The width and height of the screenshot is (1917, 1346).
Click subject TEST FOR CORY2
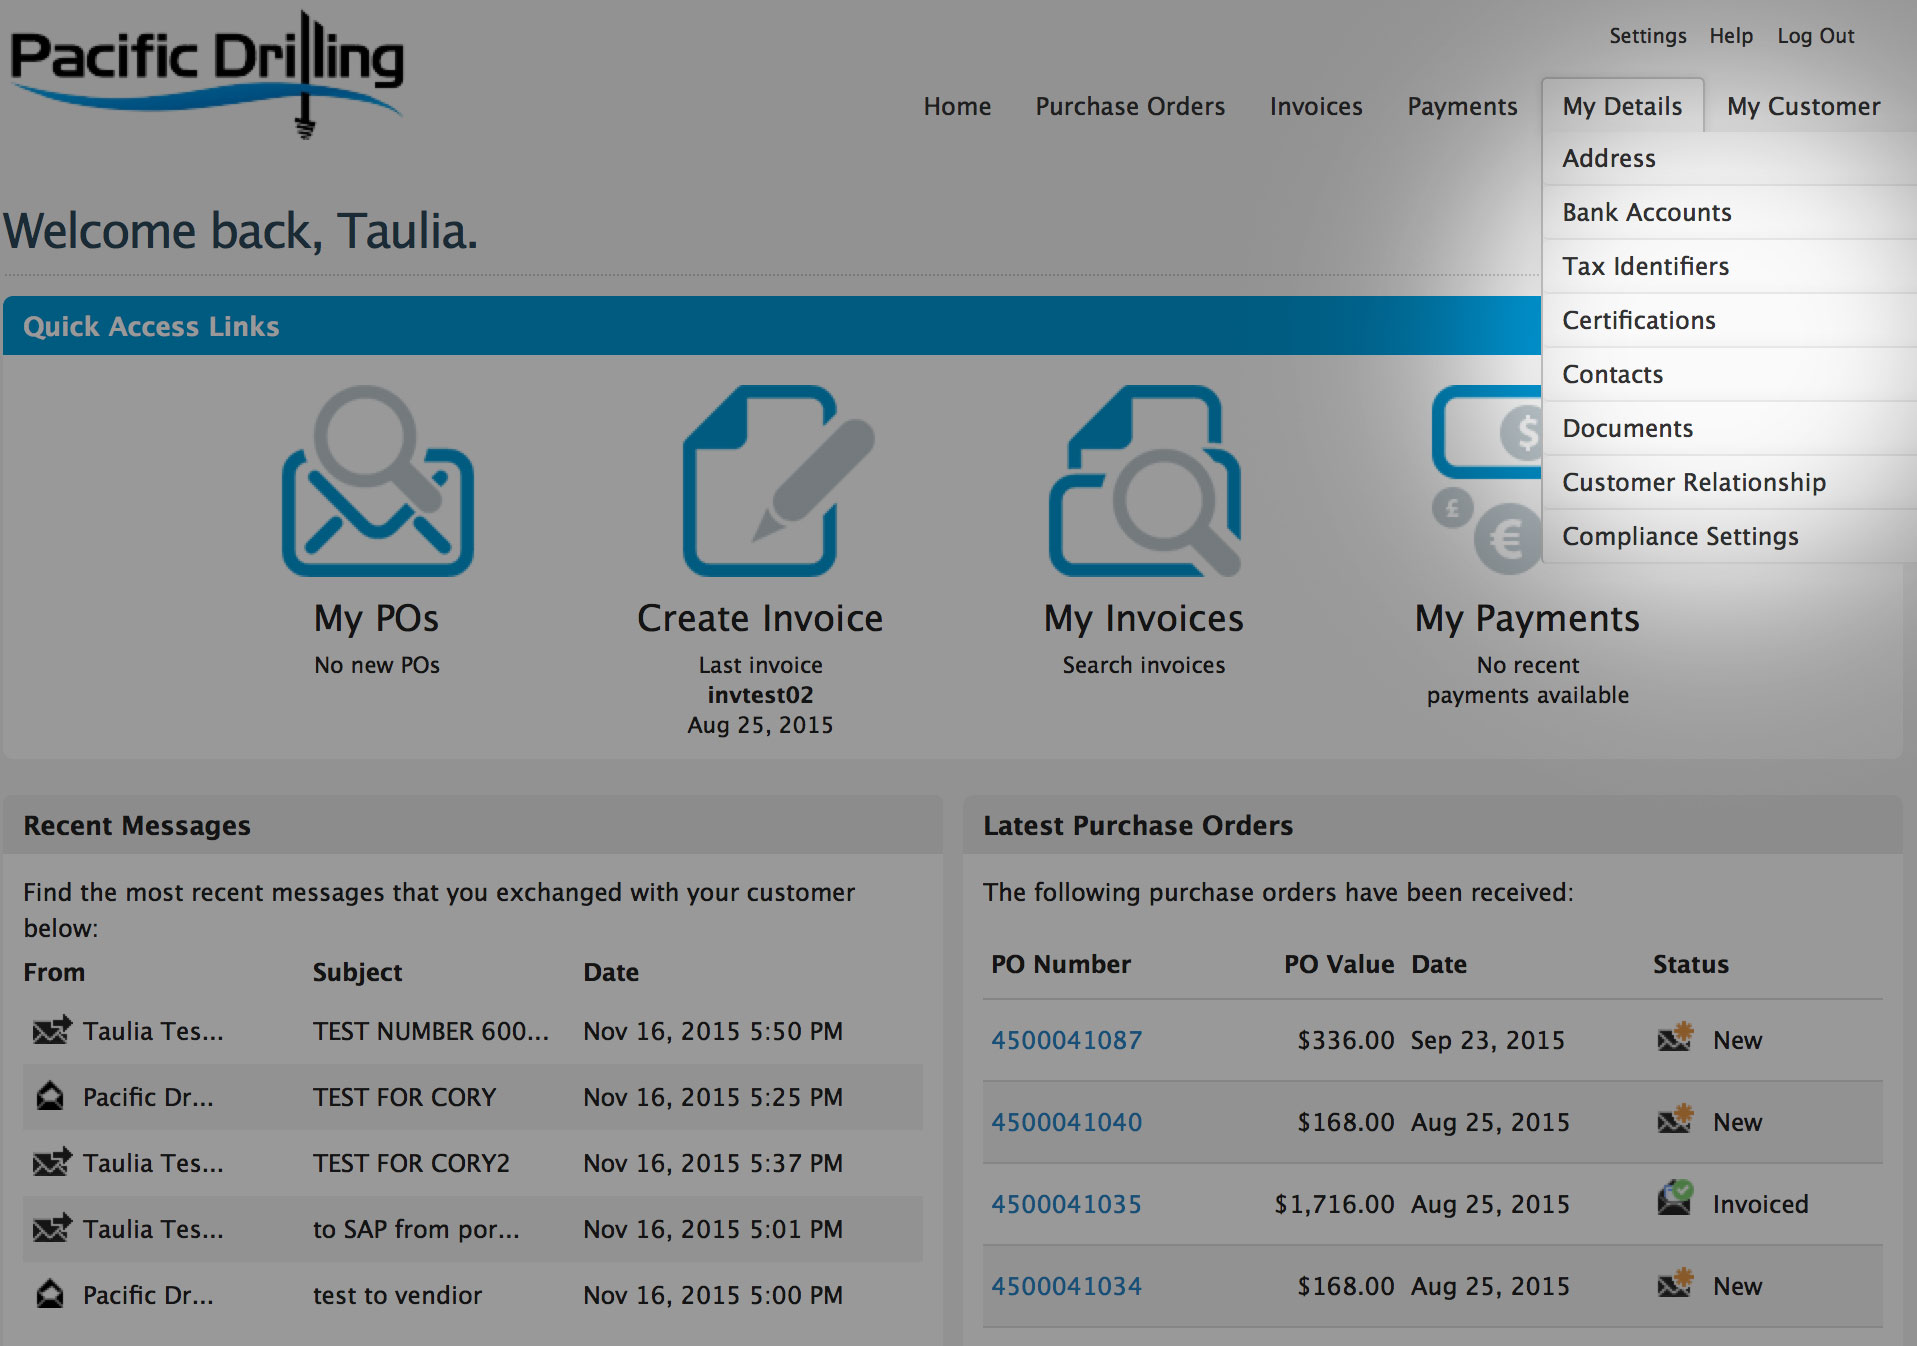(411, 1163)
